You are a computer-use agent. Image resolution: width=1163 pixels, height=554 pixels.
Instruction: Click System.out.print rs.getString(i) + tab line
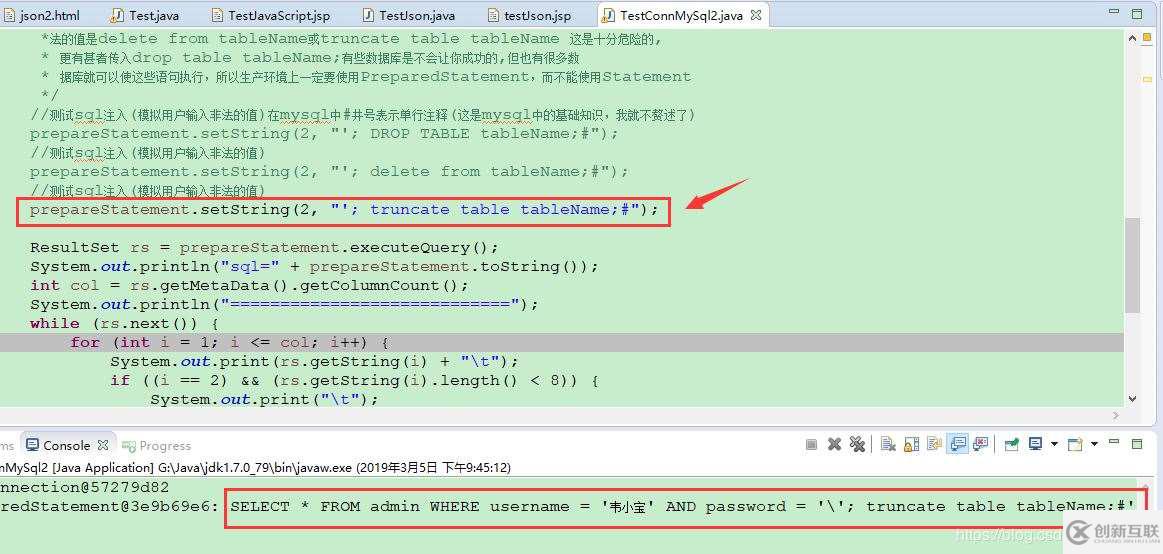pos(314,361)
